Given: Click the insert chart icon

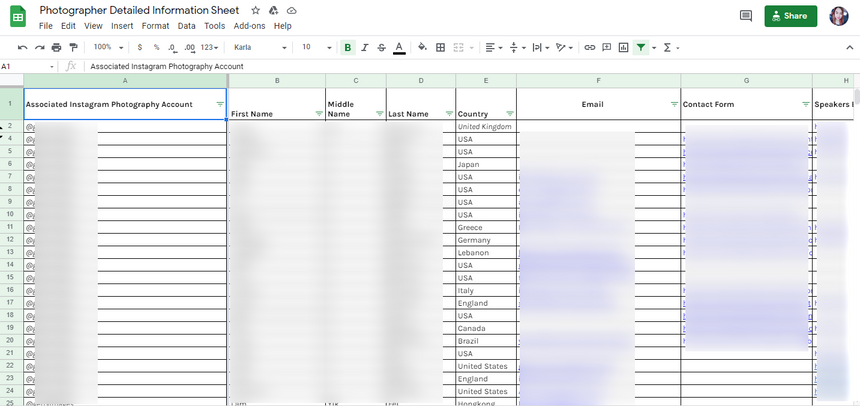Looking at the screenshot, I should (x=624, y=47).
